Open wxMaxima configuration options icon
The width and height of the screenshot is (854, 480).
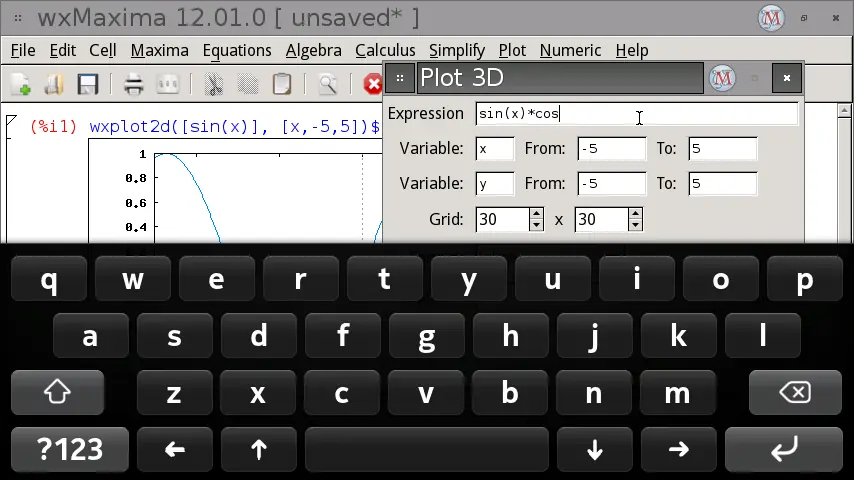click(168, 84)
